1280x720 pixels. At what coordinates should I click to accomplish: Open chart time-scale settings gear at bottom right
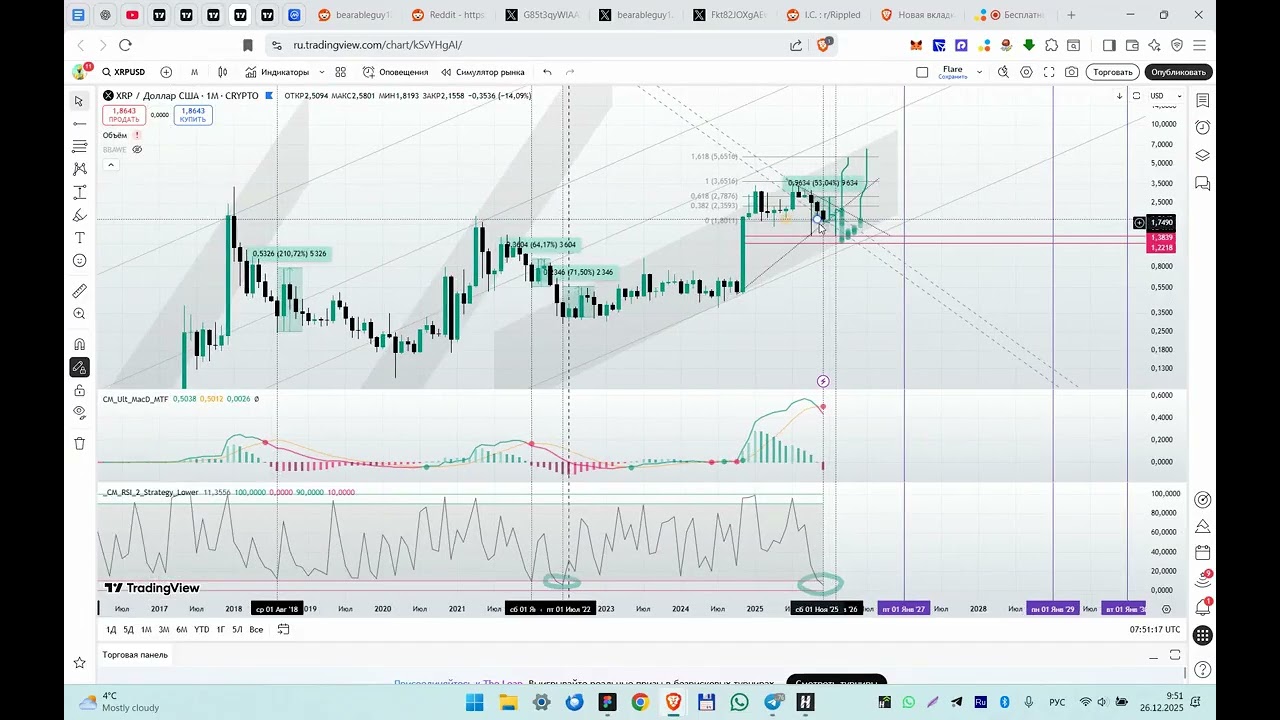point(1166,609)
